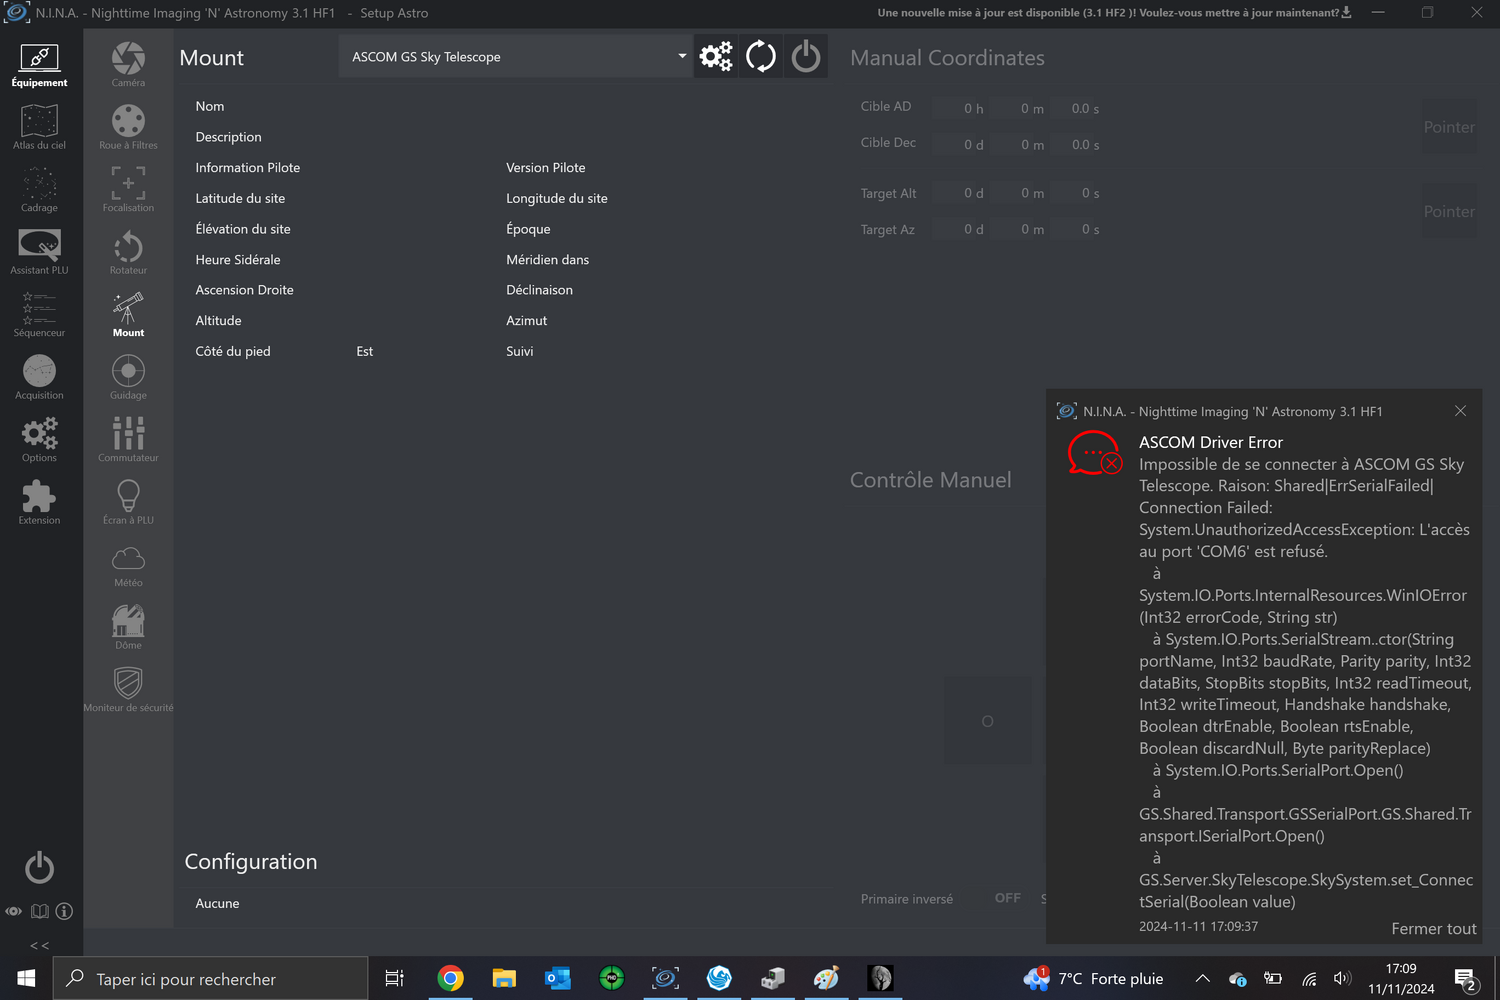Click Fermer tout to dismiss notifications
This screenshot has width=1500, height=1000.
pyautogui.click(x=1433, y=929)
